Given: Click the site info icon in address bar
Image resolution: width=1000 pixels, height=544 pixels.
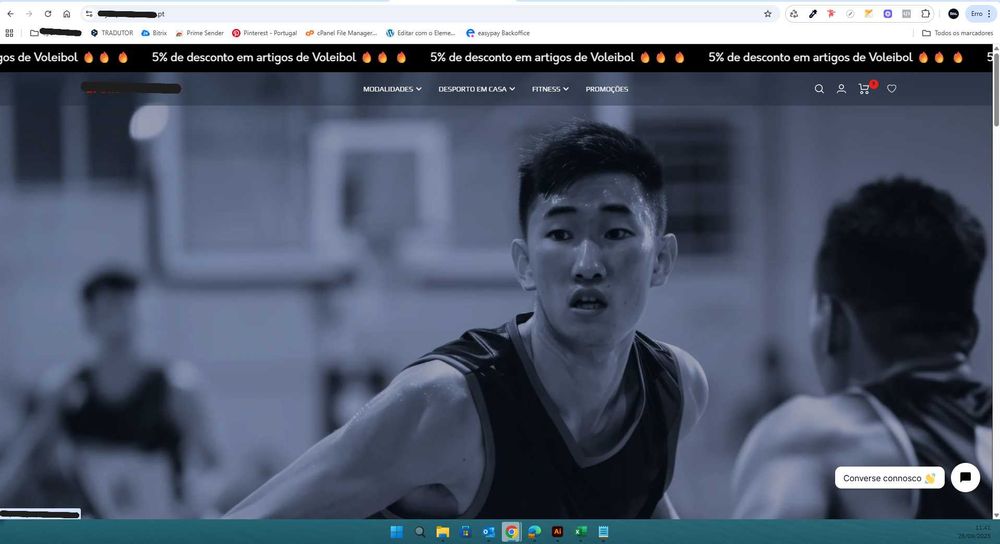Looking at the screenshot, I should [x=89, y=13].
